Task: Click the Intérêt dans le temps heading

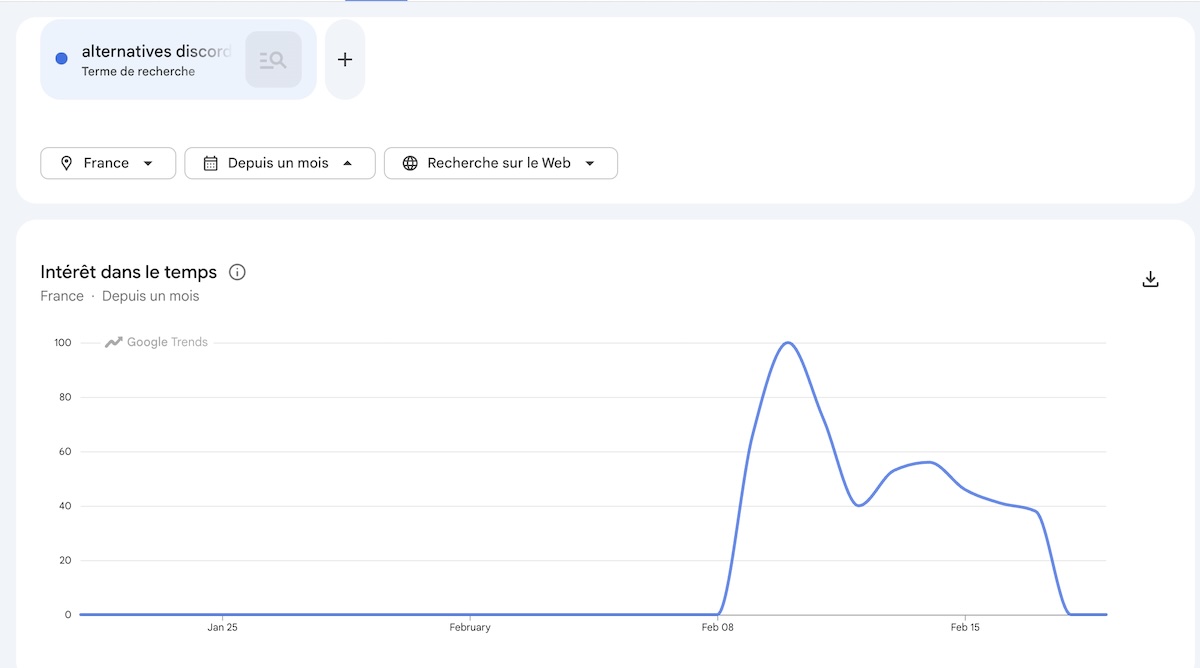Action: 128,272
